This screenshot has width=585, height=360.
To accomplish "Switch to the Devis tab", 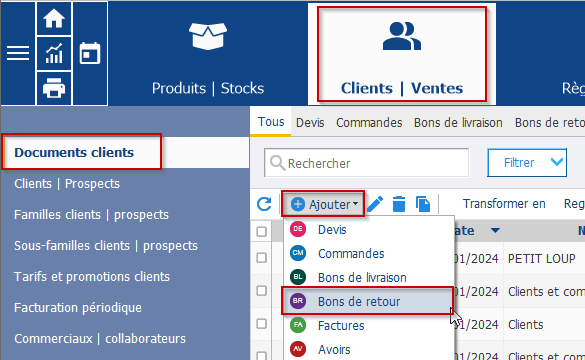I will click(x=310, y=123).
